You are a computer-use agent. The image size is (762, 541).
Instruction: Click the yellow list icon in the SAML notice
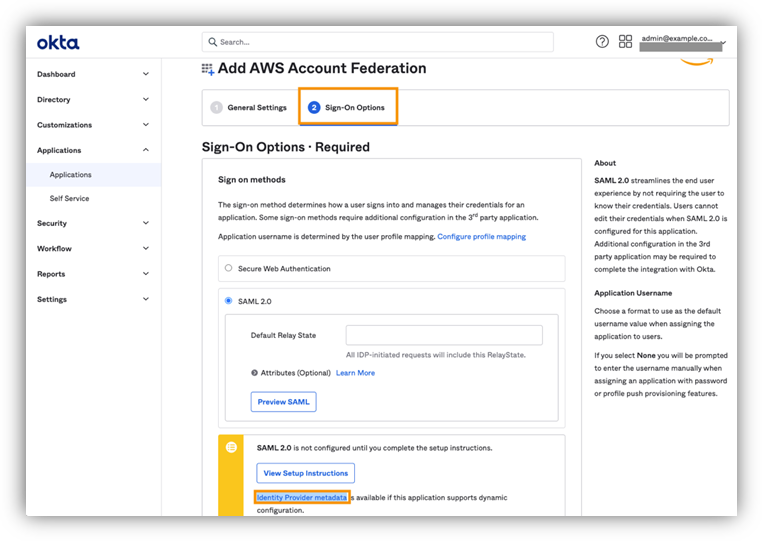tap(231, 447)
